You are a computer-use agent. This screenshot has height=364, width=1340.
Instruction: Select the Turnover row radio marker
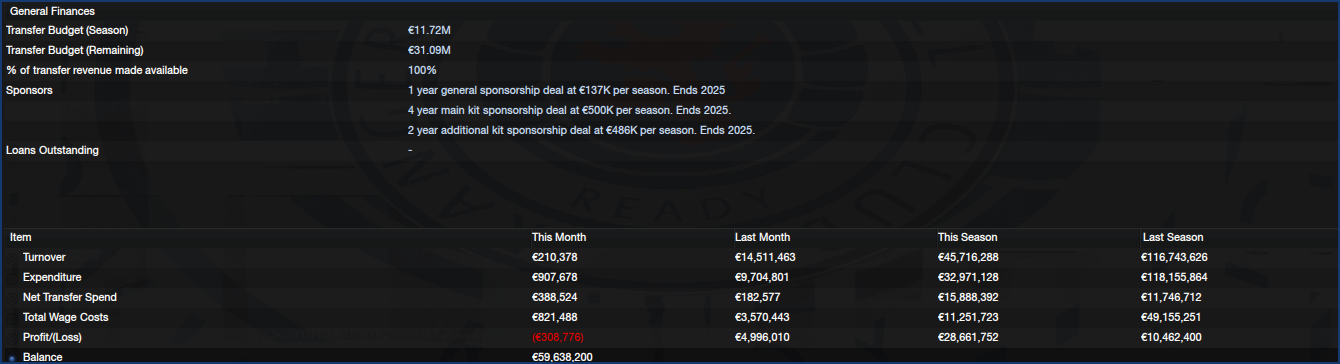pyautogui.click(x=12, y=257)
